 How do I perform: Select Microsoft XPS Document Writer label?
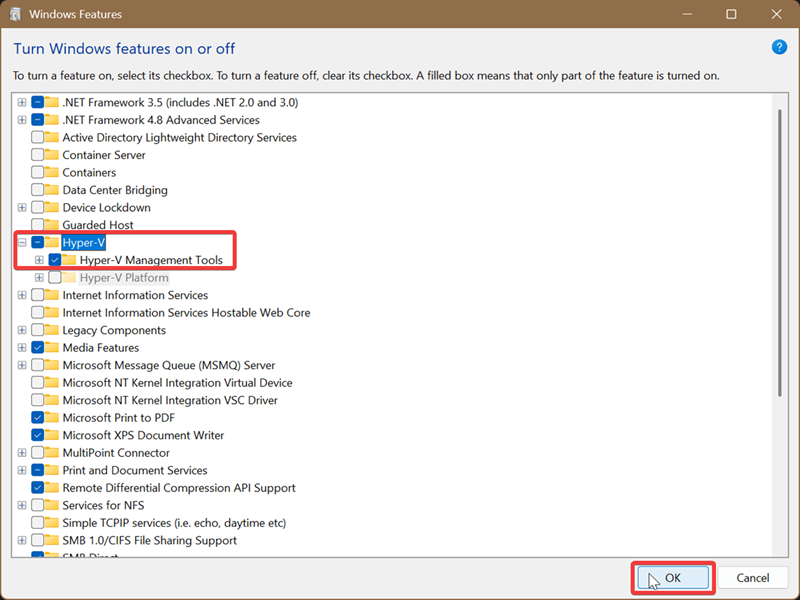(x=143, y=435)
